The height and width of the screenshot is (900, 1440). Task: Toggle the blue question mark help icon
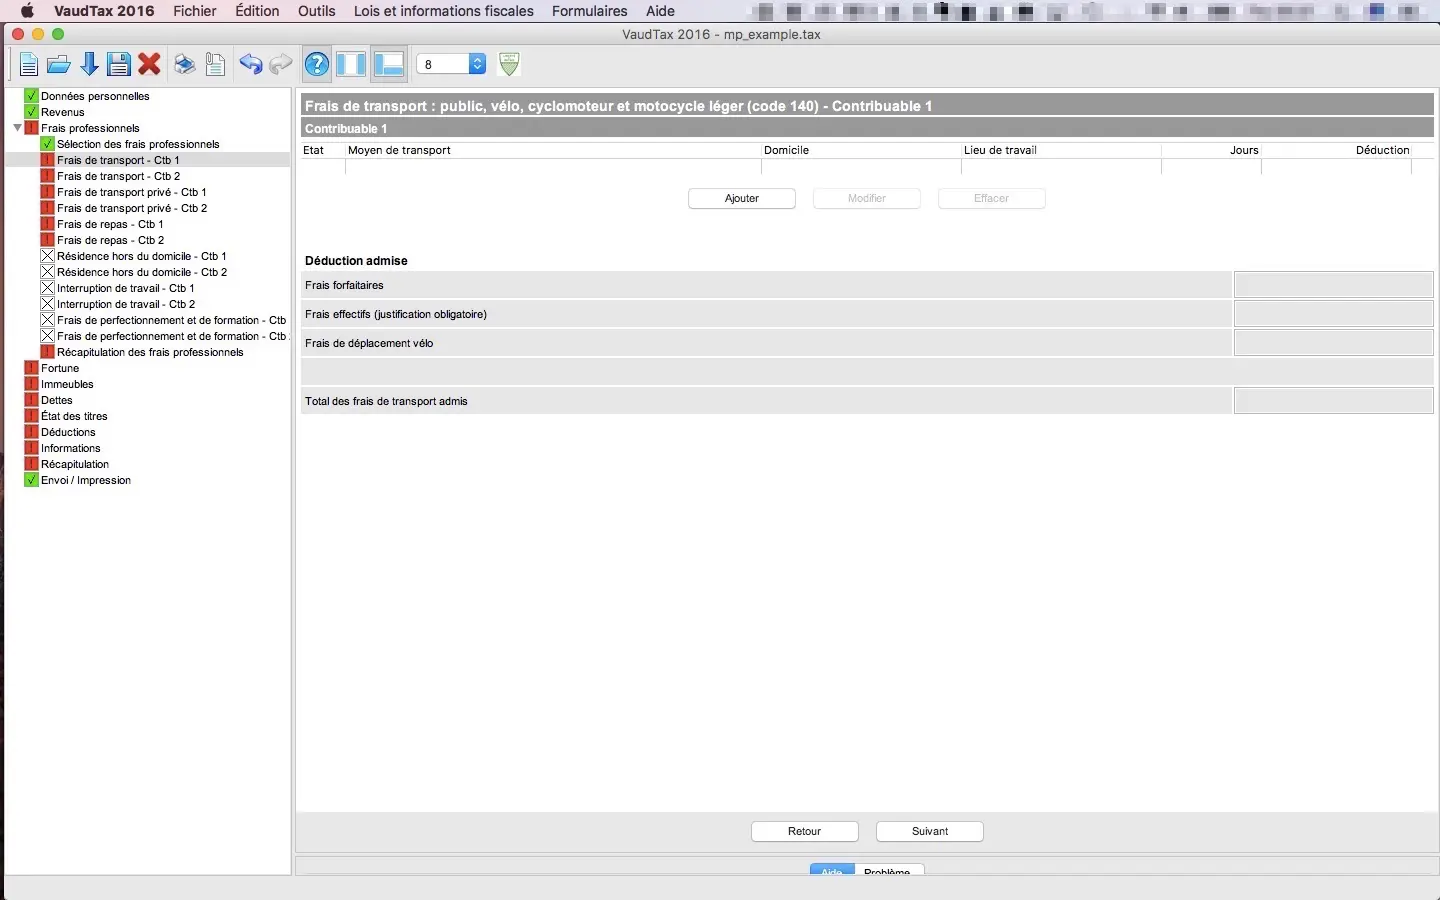317,65
